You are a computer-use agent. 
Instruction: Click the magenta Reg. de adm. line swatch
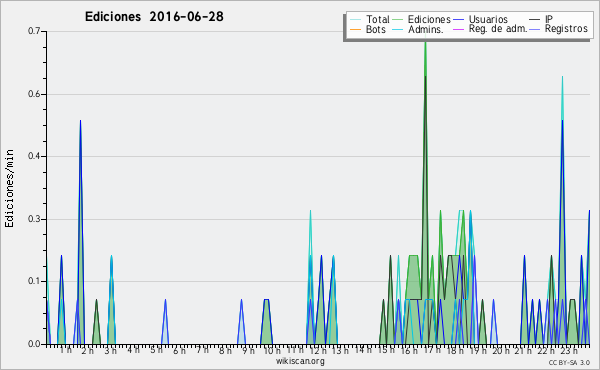tap(458, 29)
